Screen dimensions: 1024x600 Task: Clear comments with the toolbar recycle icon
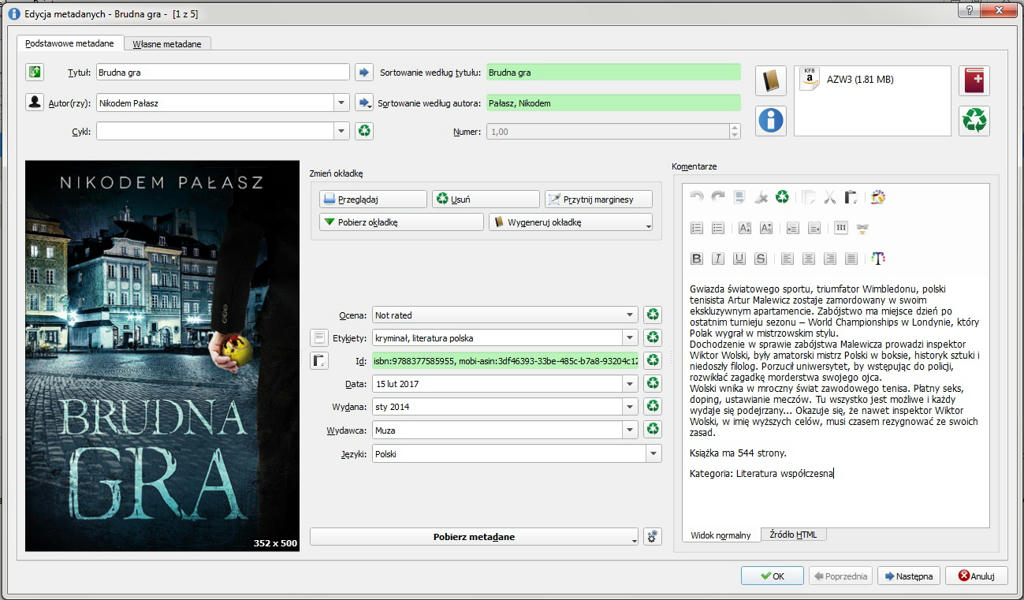coord(782,197)
